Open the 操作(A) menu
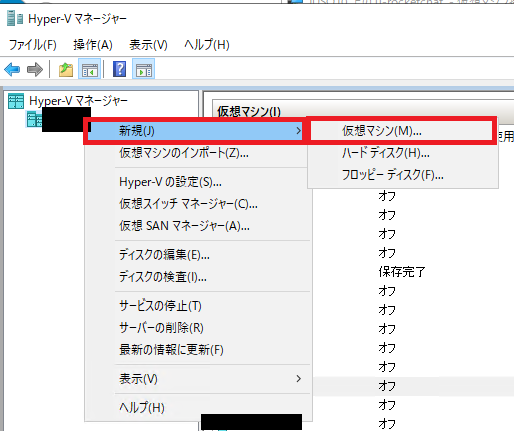 pyautogui.click(x=93, y=45)
